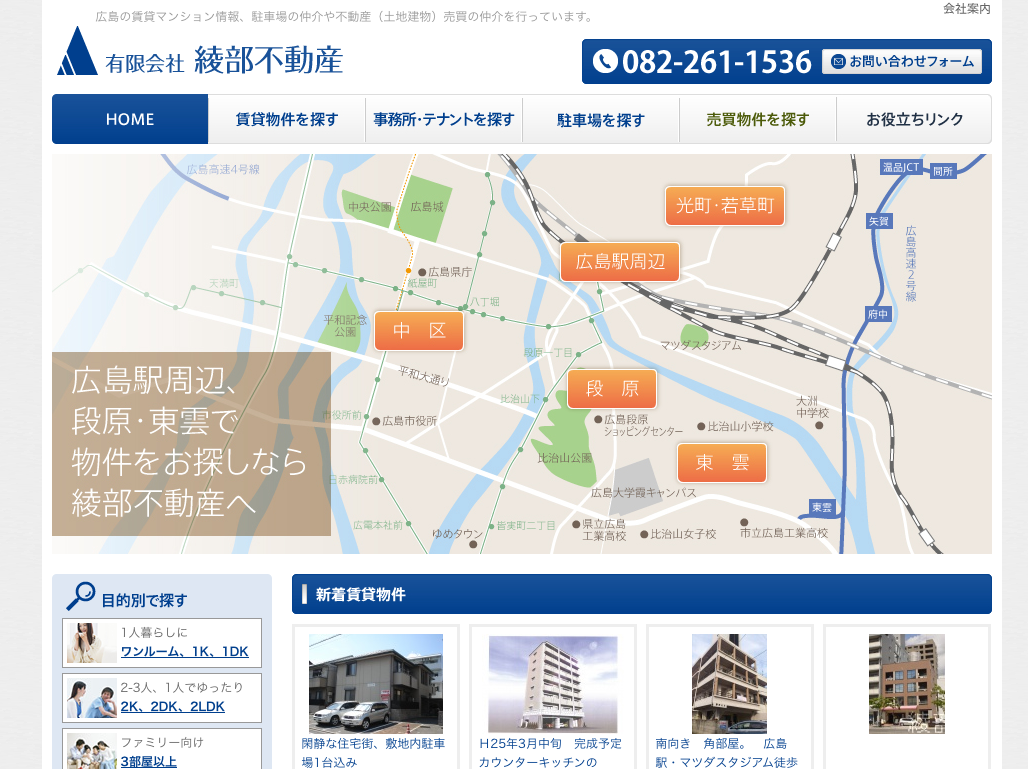
Task: Click the 中区 area button on map
Action: (x=419, y=331)
